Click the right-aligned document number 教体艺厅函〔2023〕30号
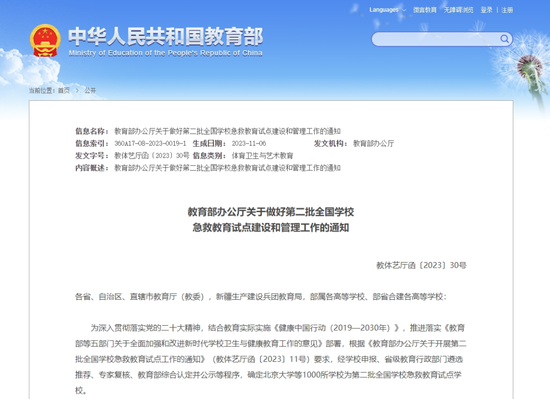Viewport: 550px width, 399px height. 421,265
